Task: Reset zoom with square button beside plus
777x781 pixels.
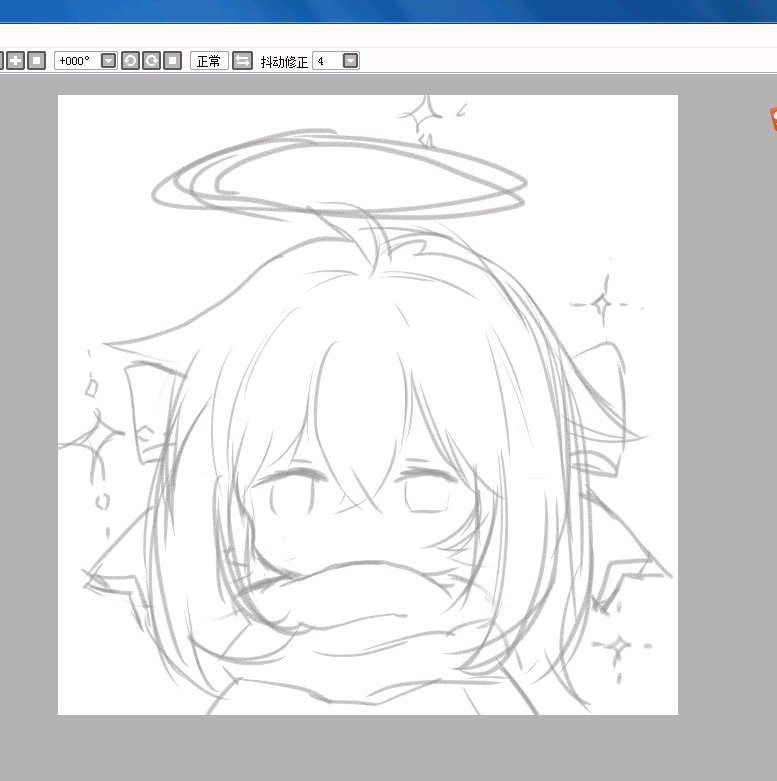Action: (36, 61)
